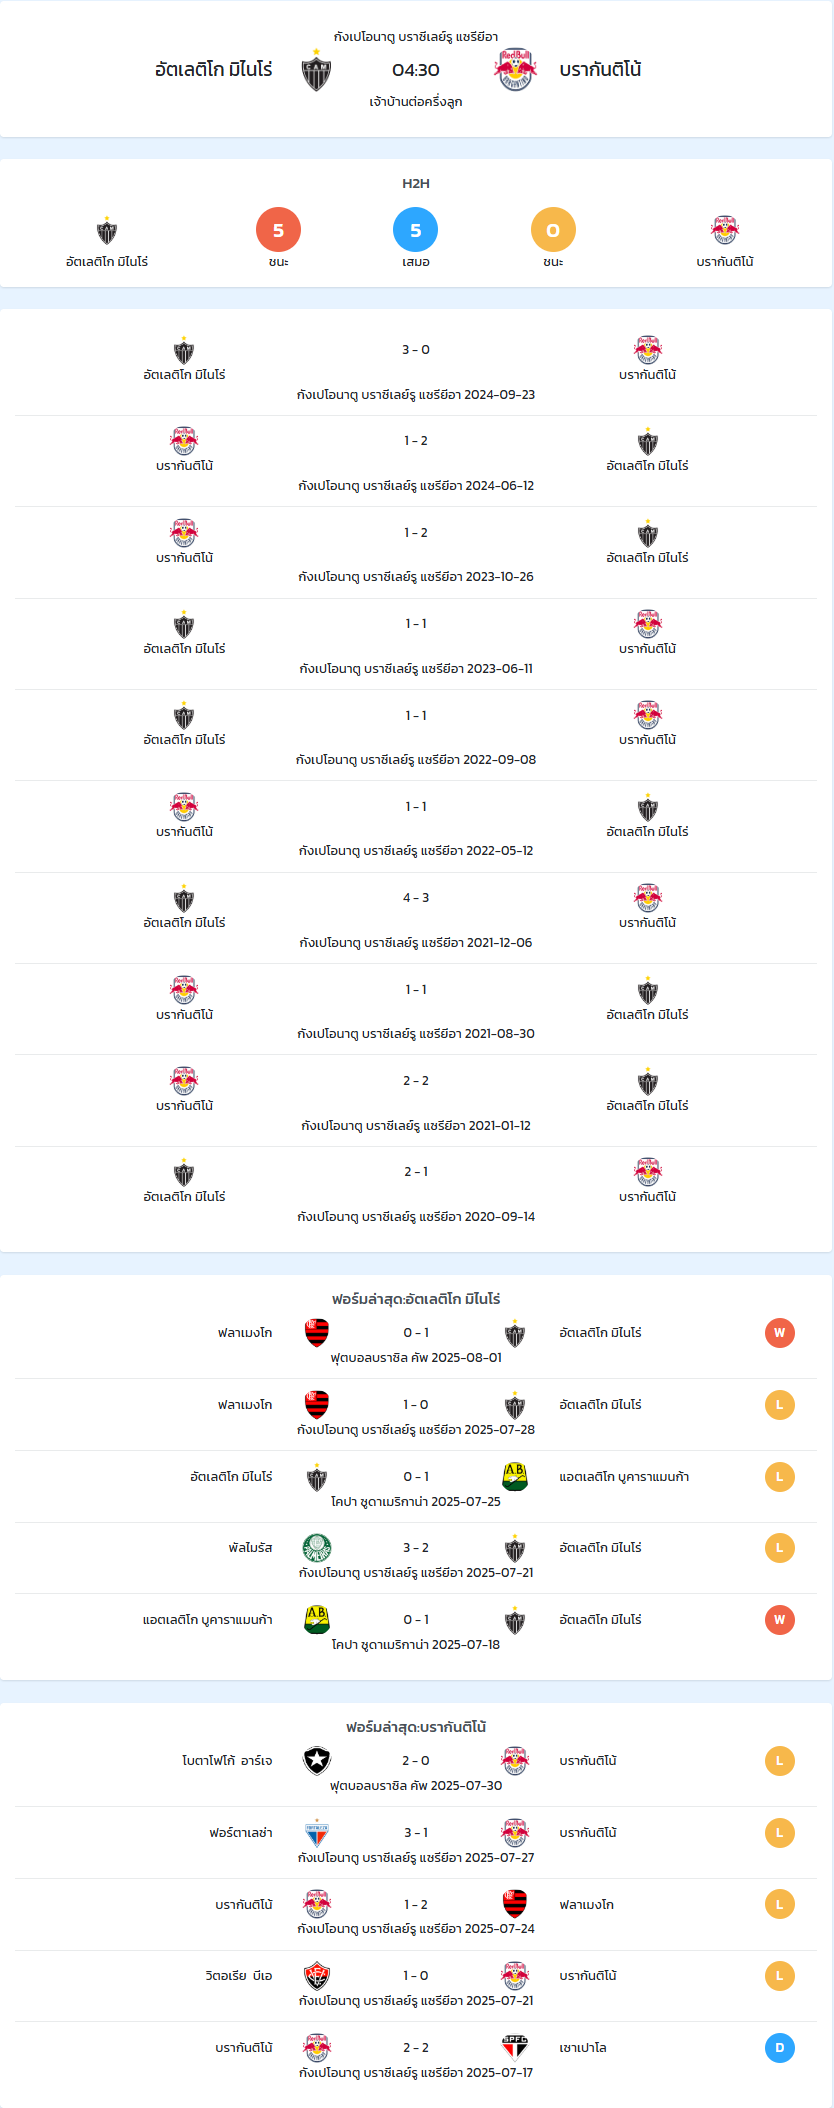Screen dimensions: 834x2108
Task: Click the Vitoria crest in 2025-07-21 match
Action: [317, 1976]
